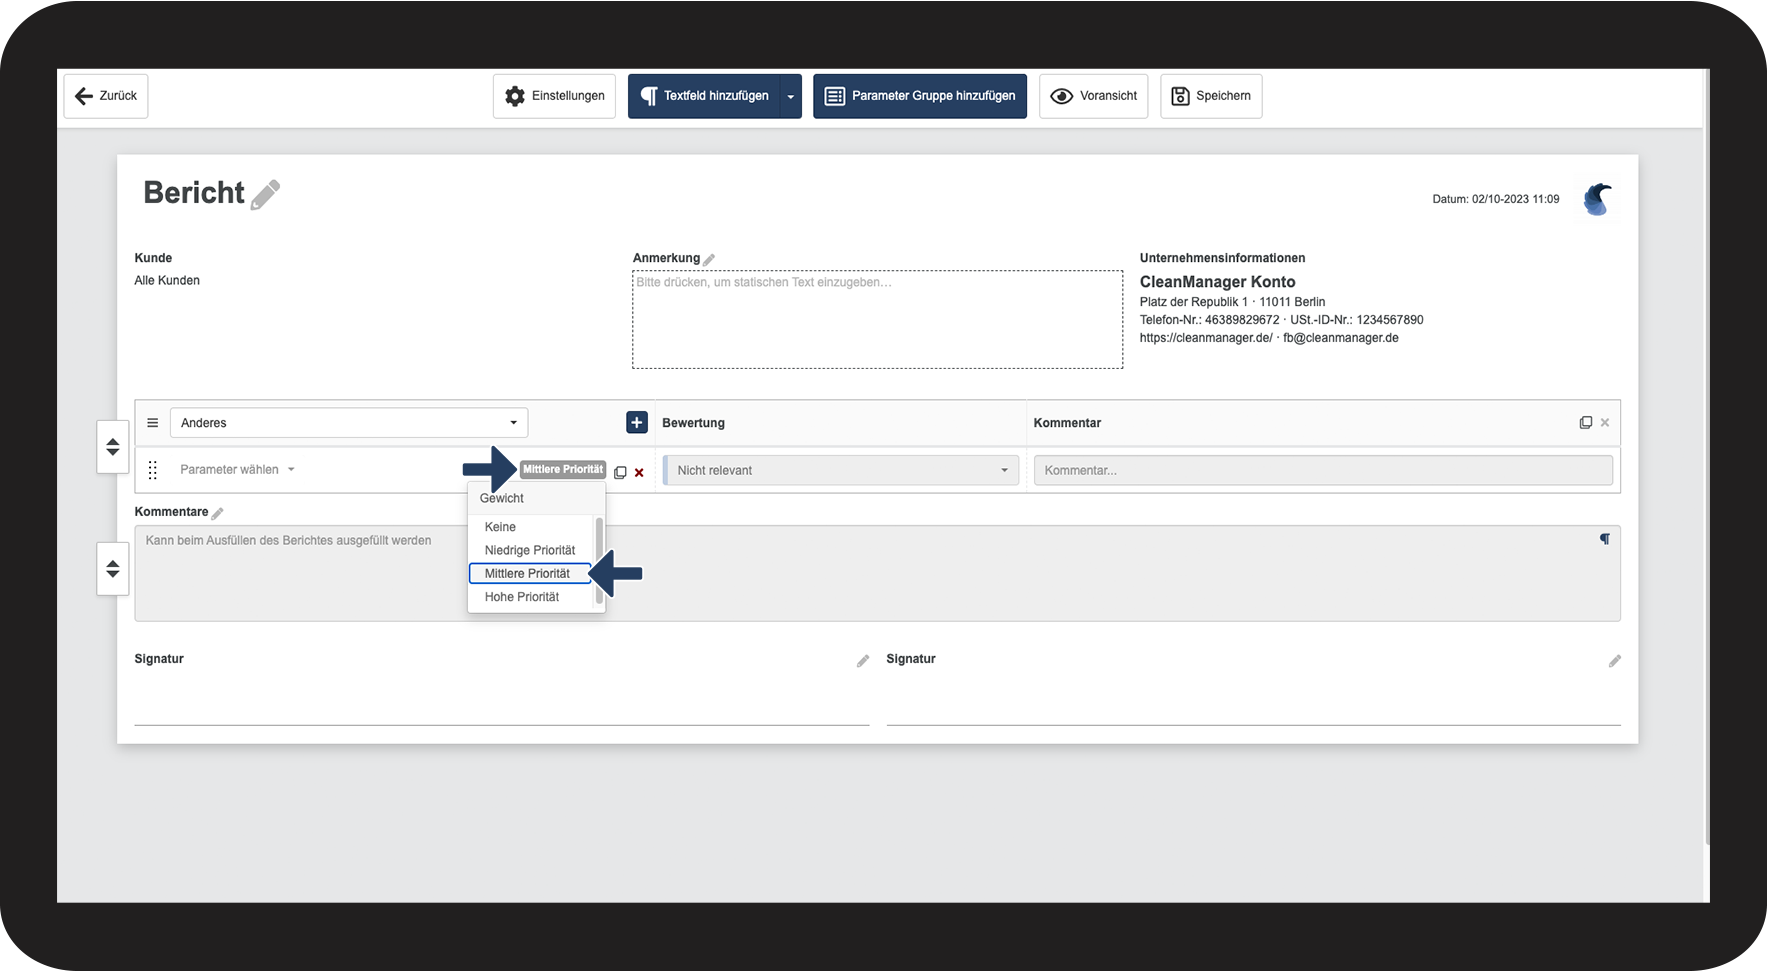Save the report with Speichern

point(1211,96)
